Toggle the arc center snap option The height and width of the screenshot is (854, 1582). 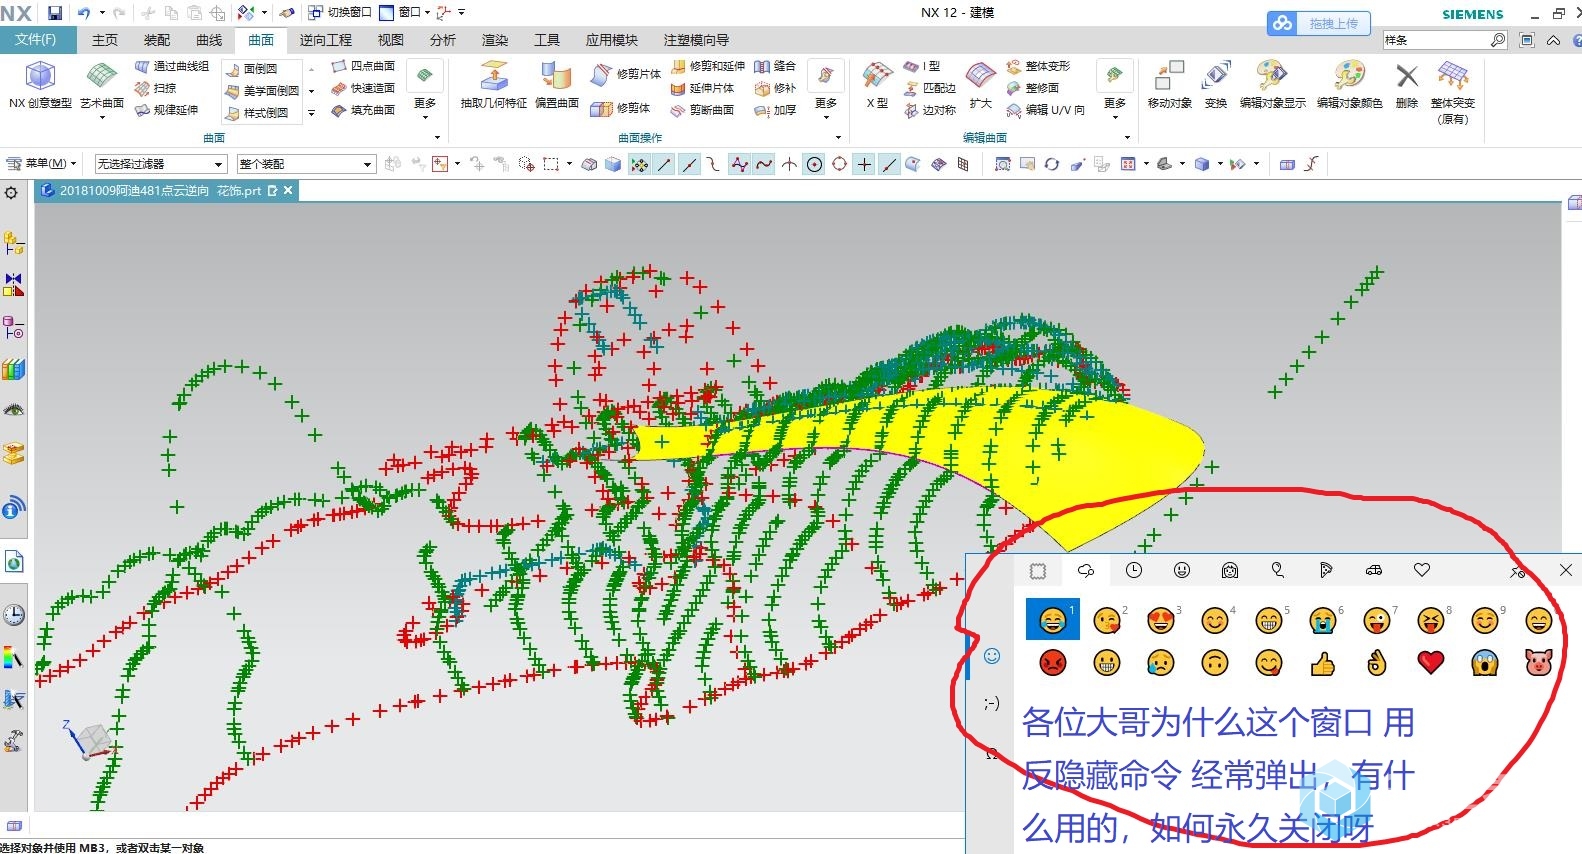pyautogui.click(x=814, y=164)
